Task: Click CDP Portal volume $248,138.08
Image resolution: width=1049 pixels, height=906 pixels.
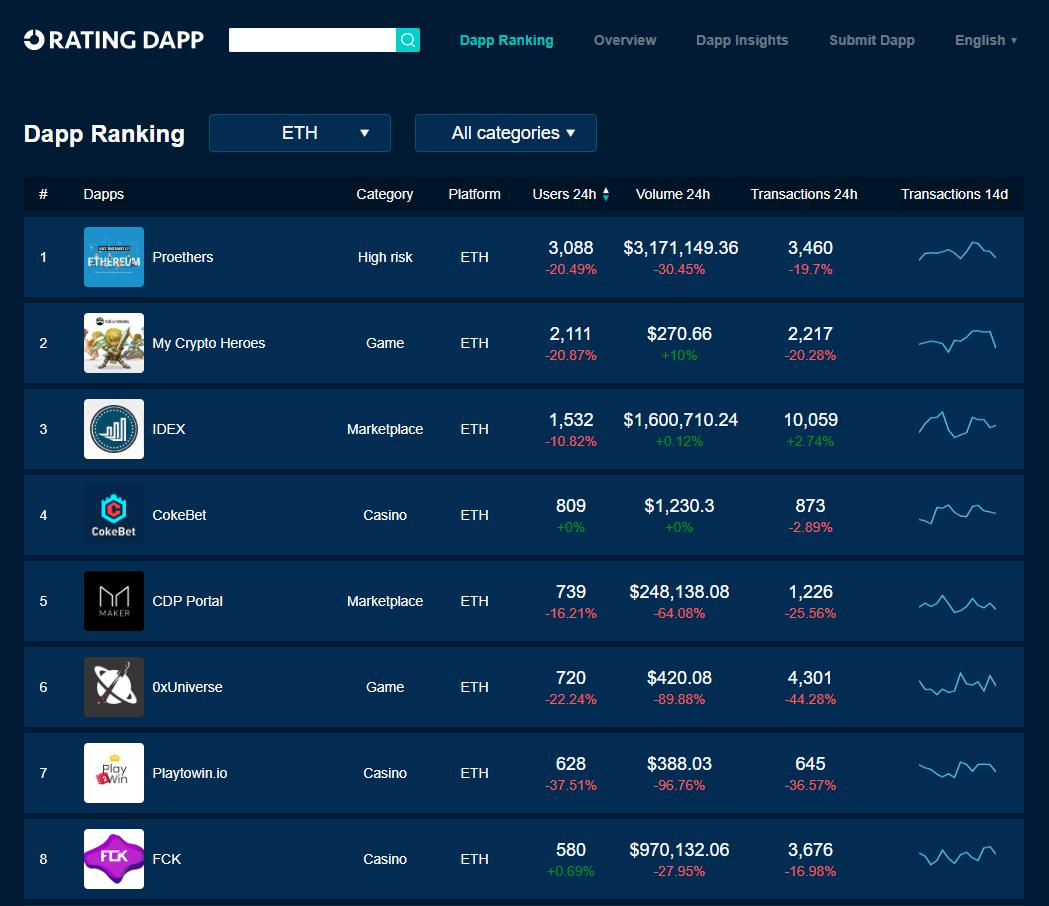Action: pyautogui.click(x=679, y=592)
